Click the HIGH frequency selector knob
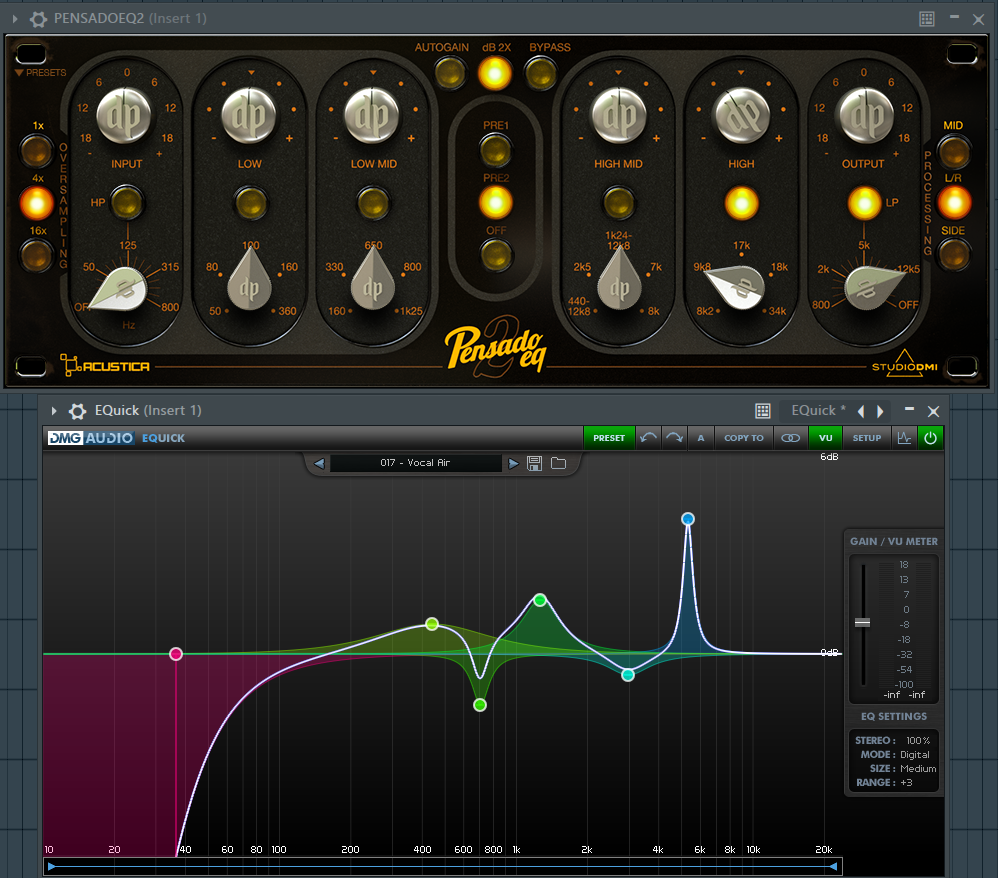Viewport: 998px width, 878px height. pyautogui.click(x=736, y=287)
